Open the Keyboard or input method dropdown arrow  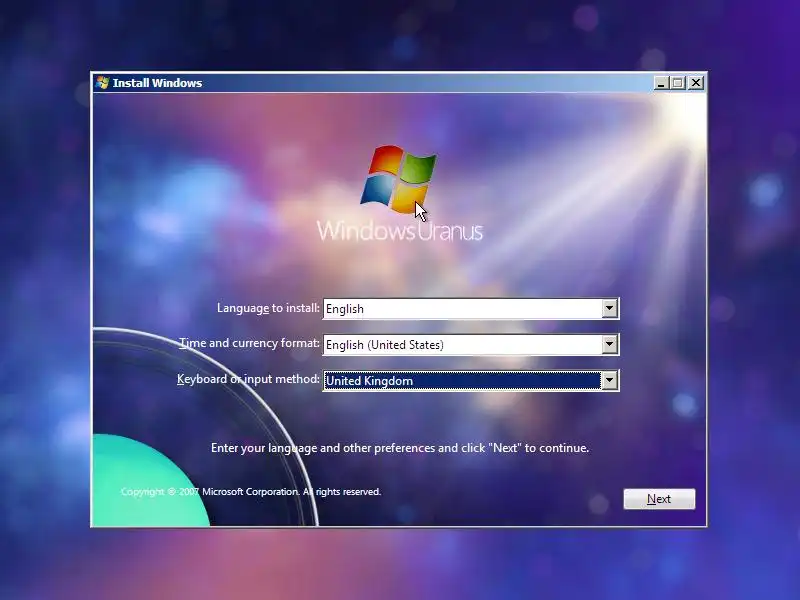609,380
